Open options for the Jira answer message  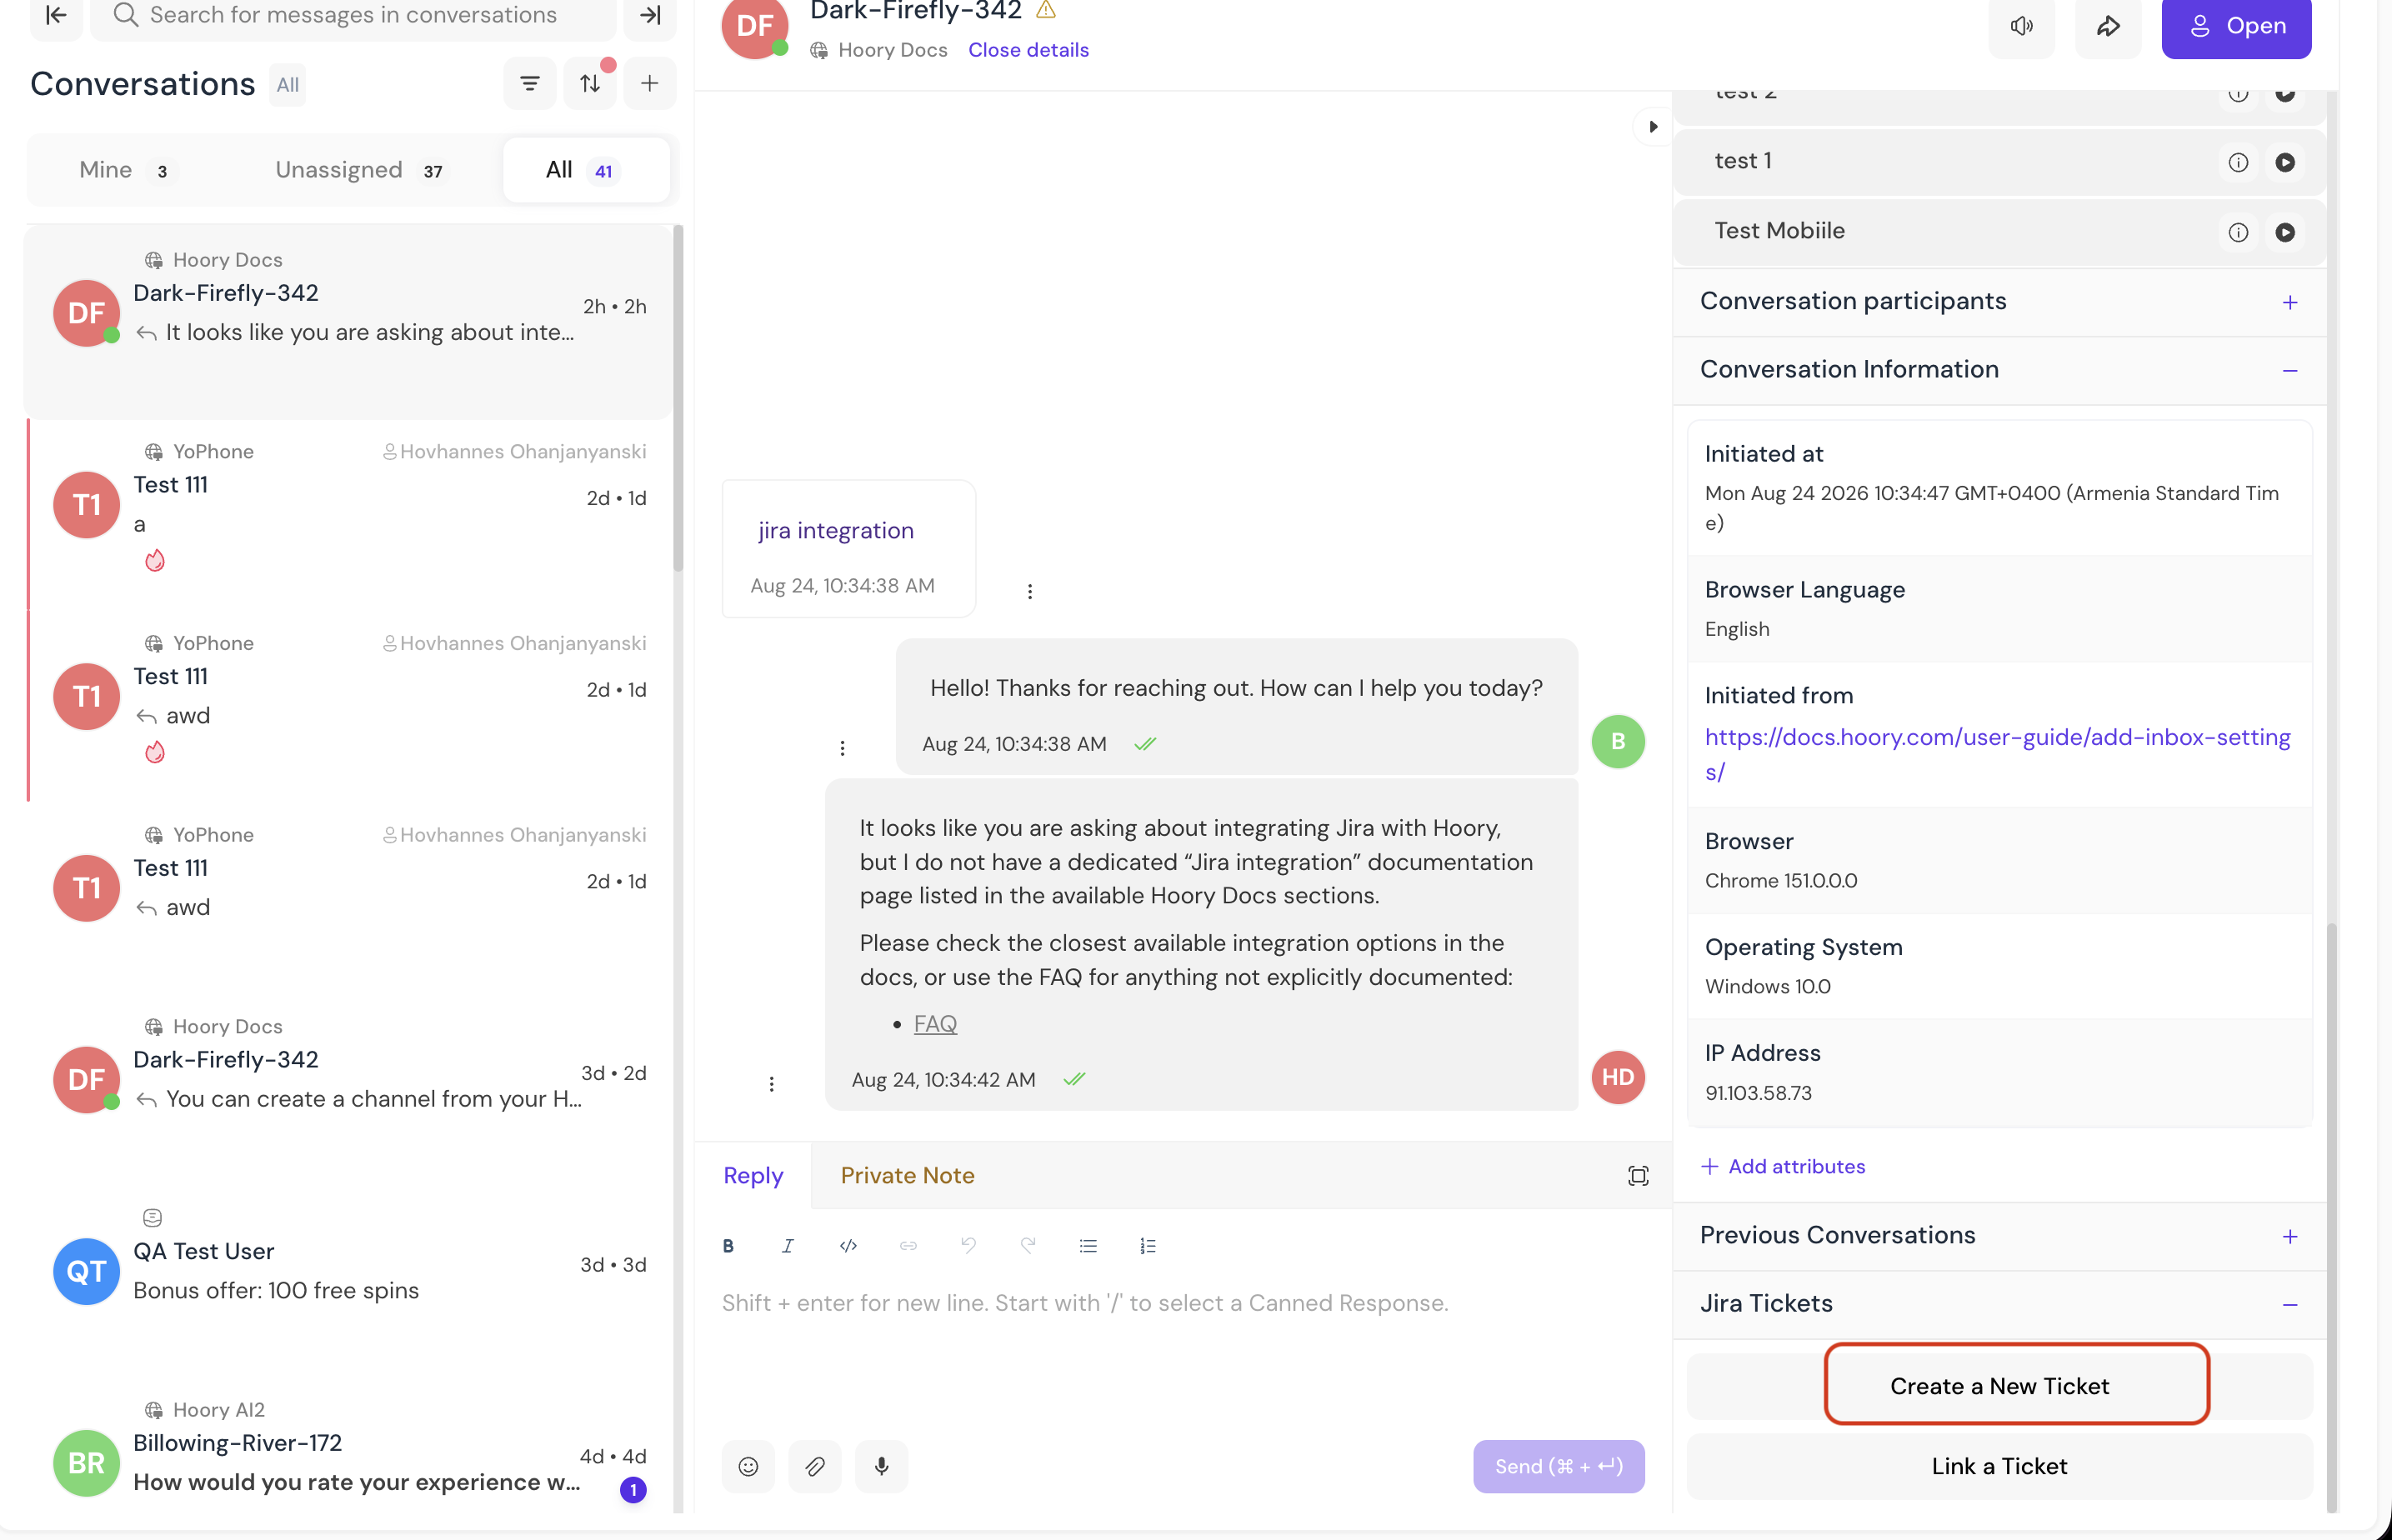(772, 1084)
